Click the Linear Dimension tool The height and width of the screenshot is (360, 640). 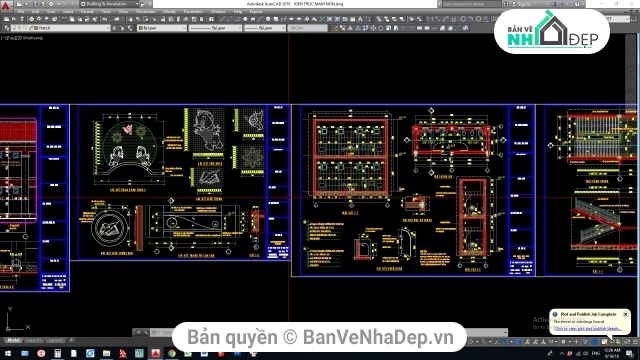pyautogui.click(x=430, y=19)
